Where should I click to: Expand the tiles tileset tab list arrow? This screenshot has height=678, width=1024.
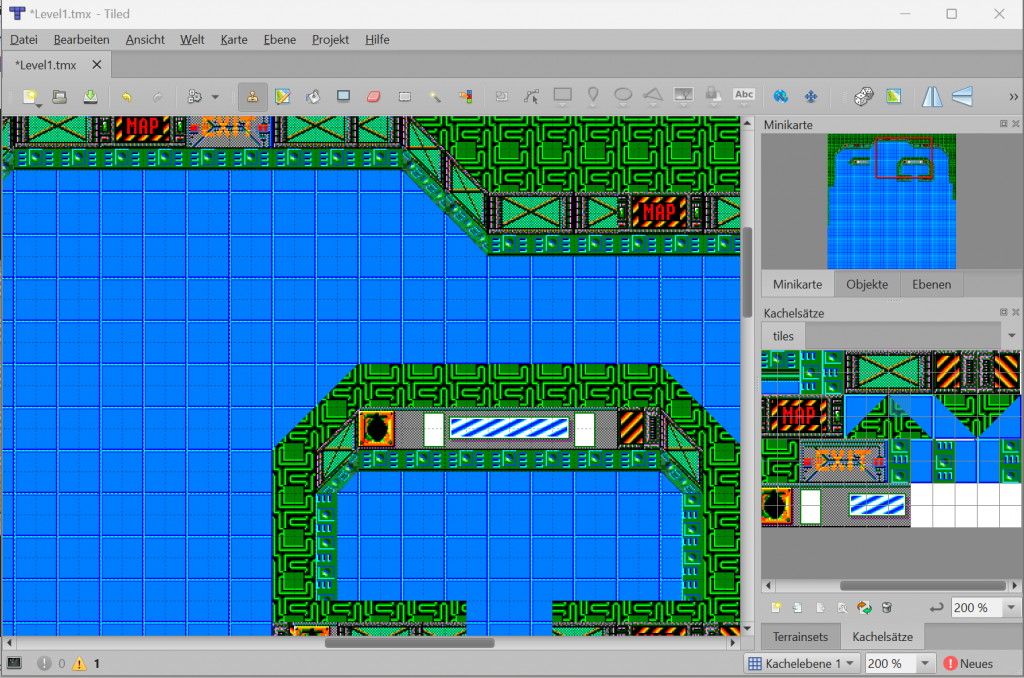tap(1012, 335)
